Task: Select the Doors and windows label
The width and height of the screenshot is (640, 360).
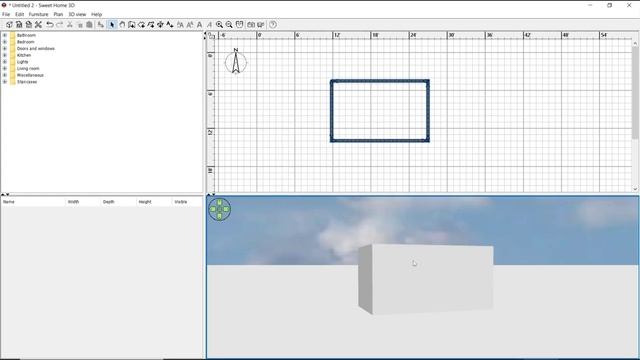Action: click(x=36, y=49)
